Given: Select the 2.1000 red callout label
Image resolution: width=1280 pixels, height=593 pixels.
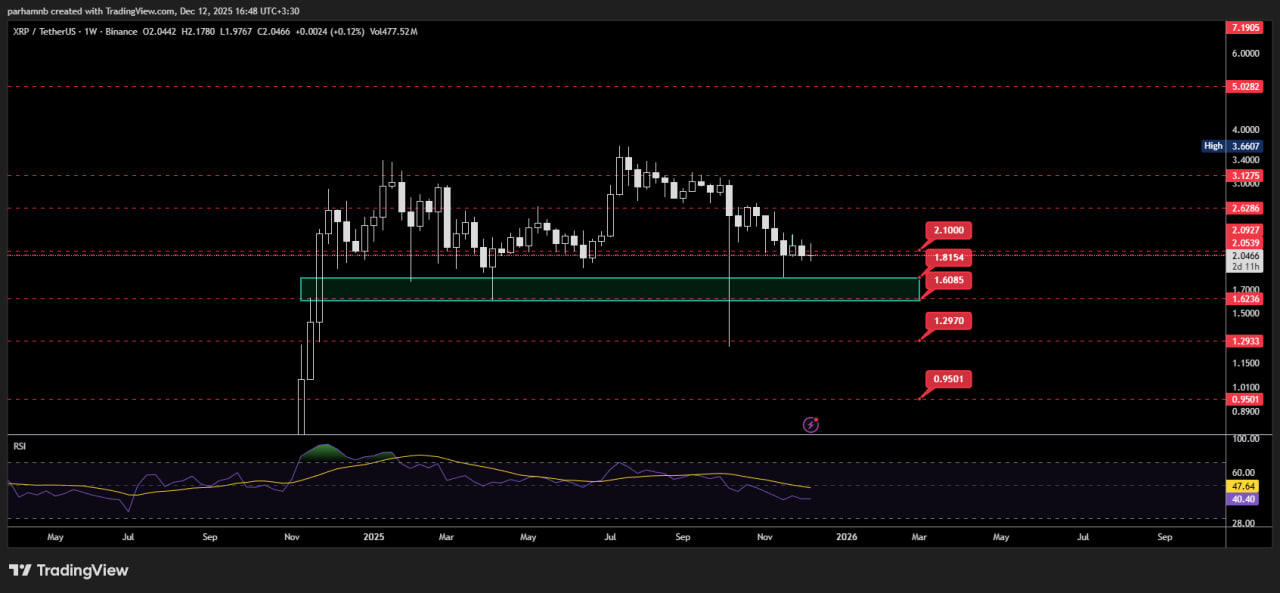Looking at the screenshot, I should tap(948, 231).
